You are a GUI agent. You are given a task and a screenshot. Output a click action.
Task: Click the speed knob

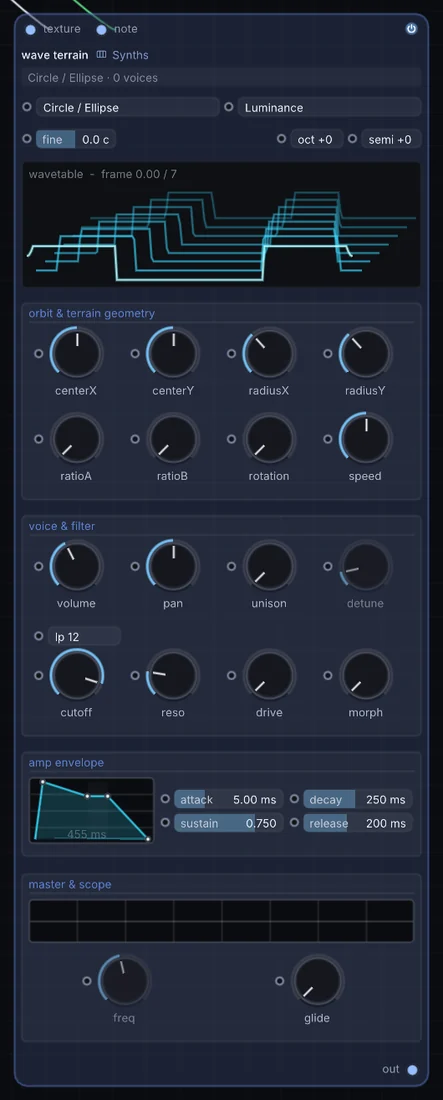[x=365, y=439]
